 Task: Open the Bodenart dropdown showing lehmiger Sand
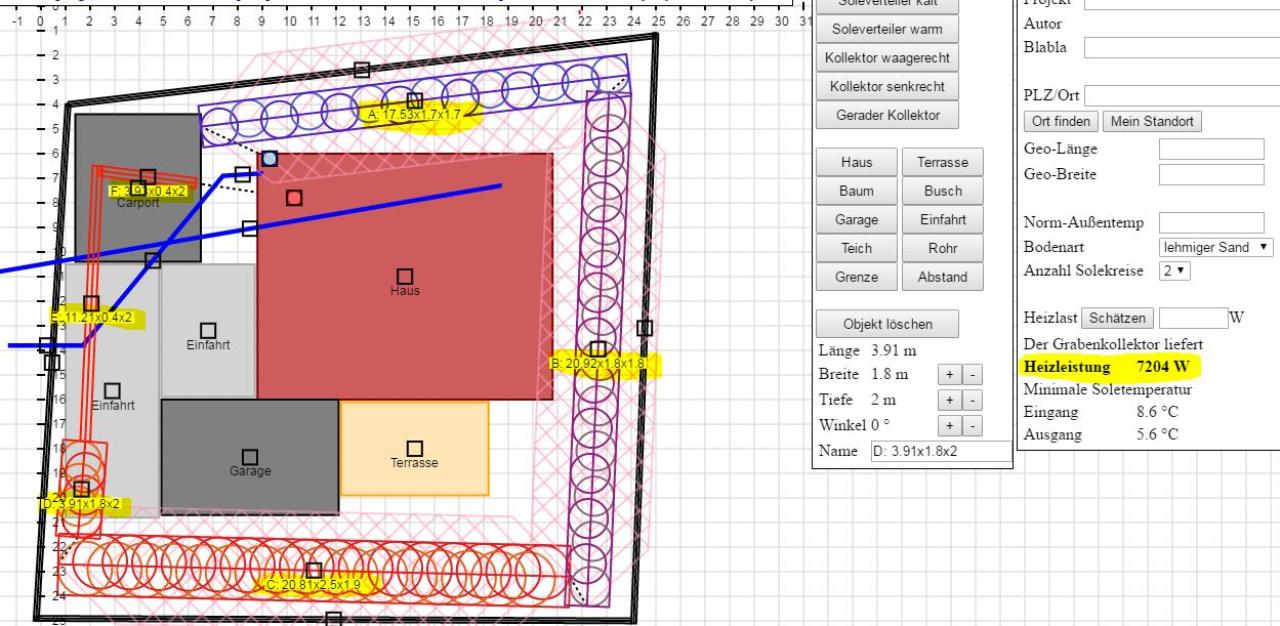[1218, 246]
